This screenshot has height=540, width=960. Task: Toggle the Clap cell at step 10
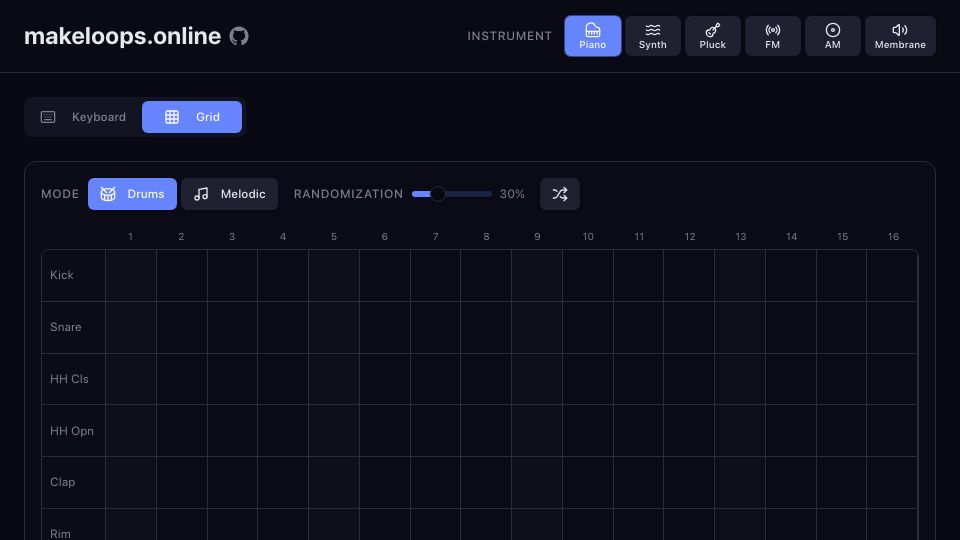coord(588,482)
